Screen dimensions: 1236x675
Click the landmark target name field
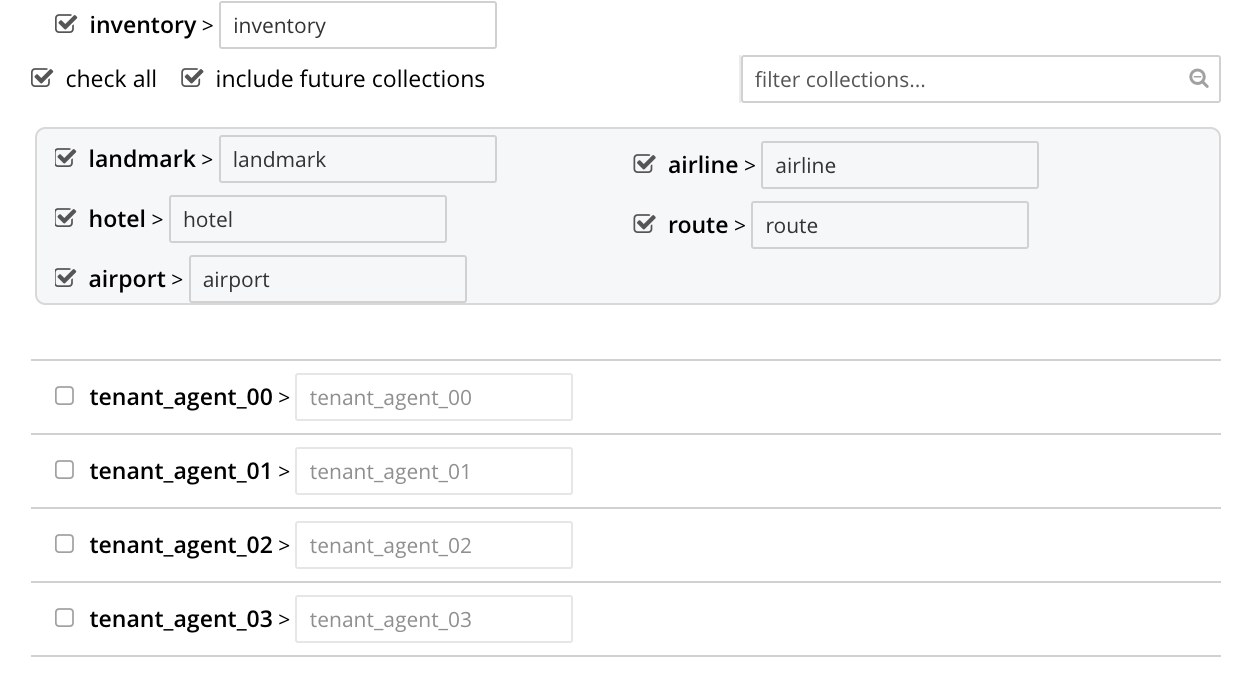click(x=357, y=159)
